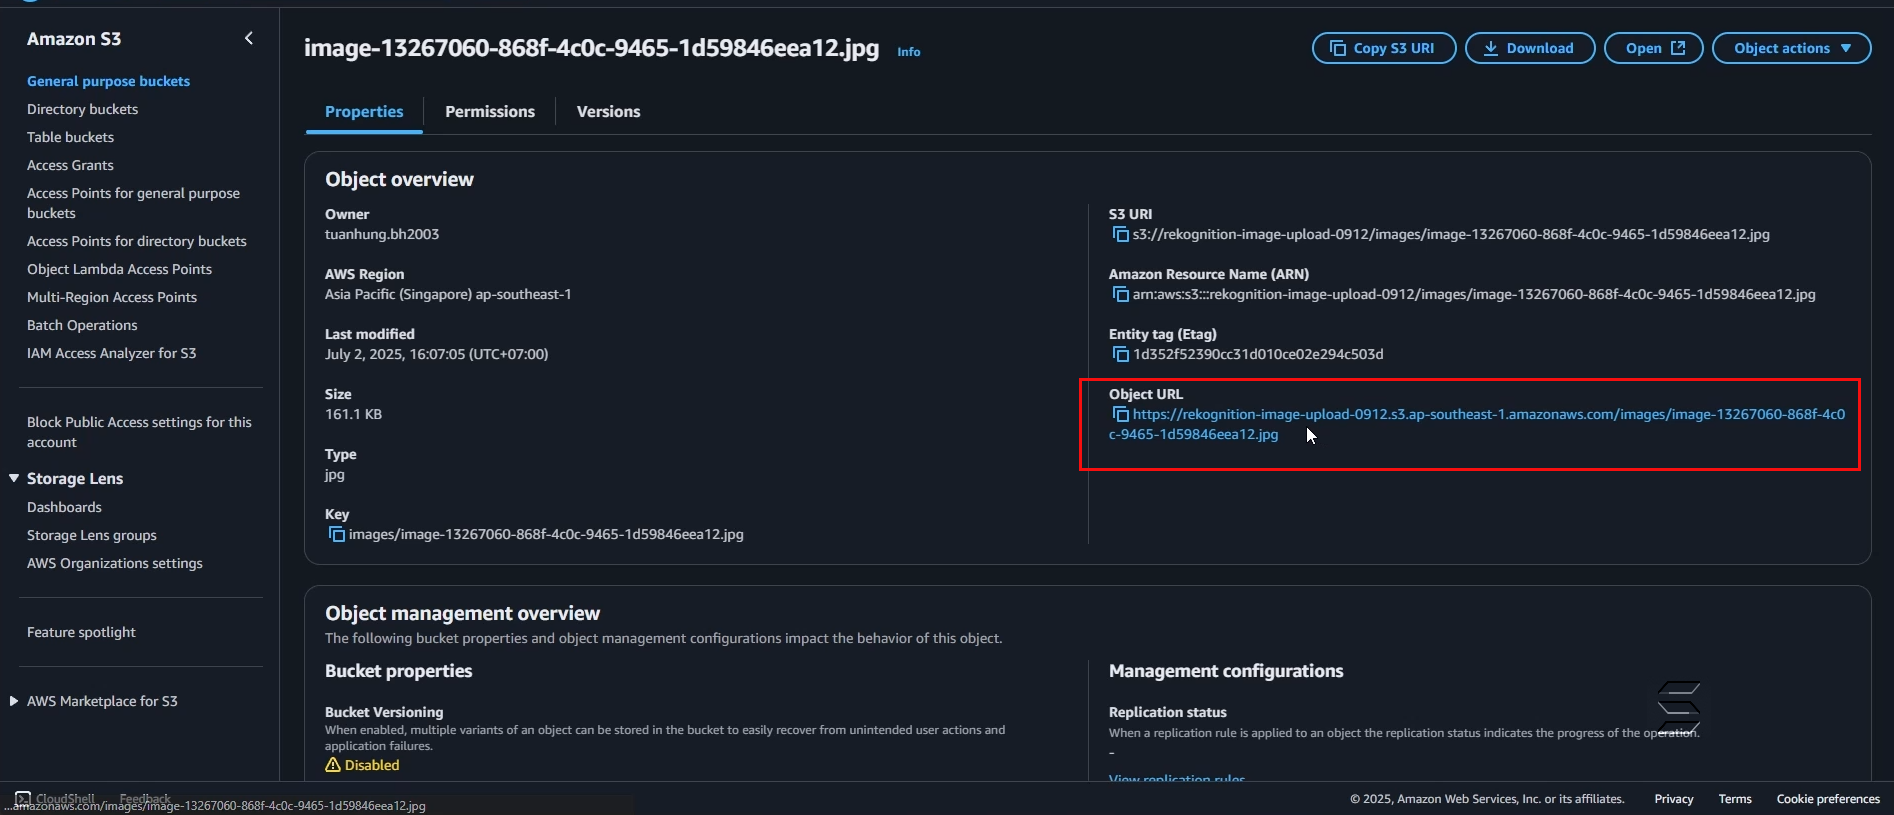Image resolution: width=1894 pixels, height=815 pixels.
Task: Open Storage Lens groups
Action: pyautogui.click(x=91, y=535)
